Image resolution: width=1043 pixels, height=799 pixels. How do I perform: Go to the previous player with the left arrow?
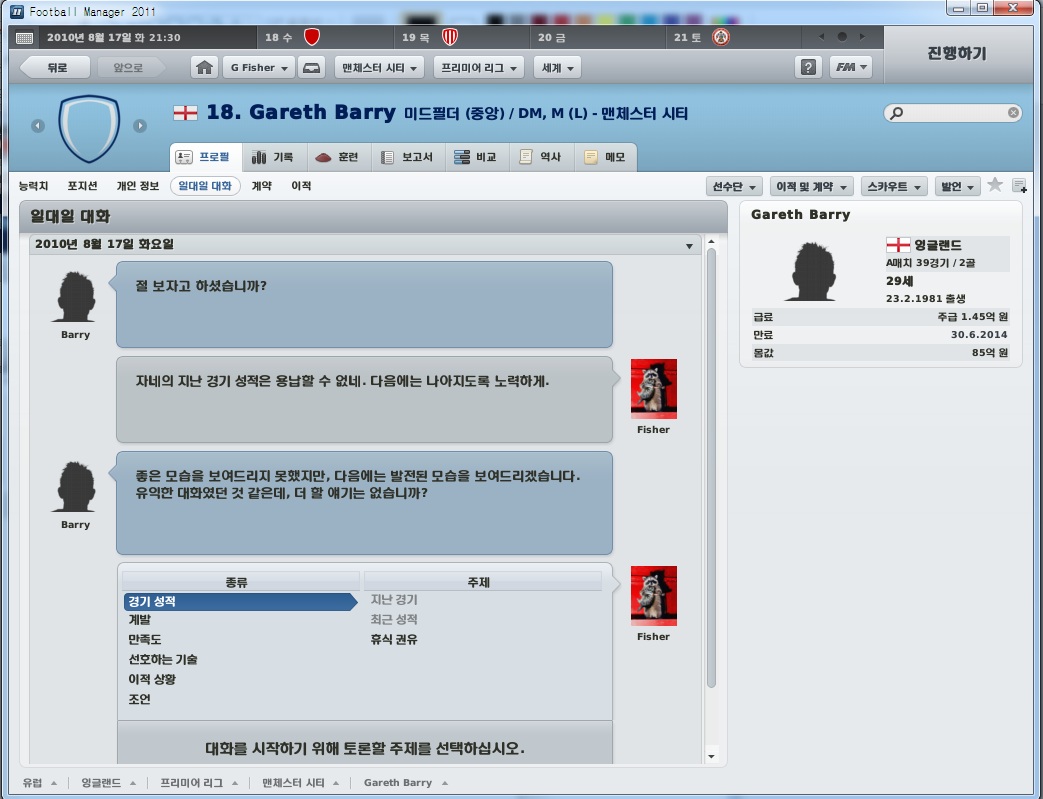[x=38, y=126]
